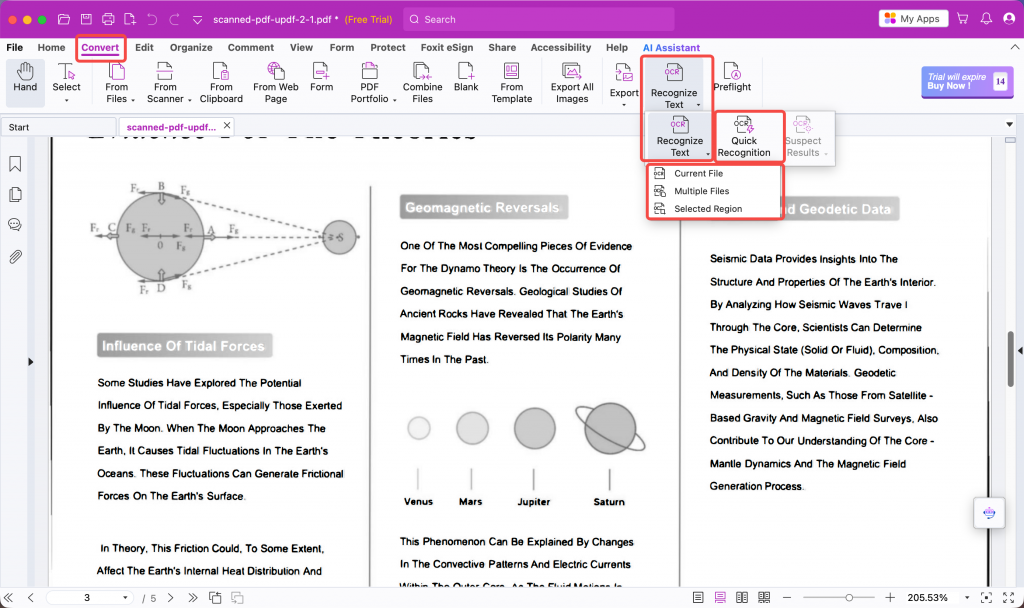
Task: Open user account profile
Action: pyautogui.click(x=1009, y=18)
